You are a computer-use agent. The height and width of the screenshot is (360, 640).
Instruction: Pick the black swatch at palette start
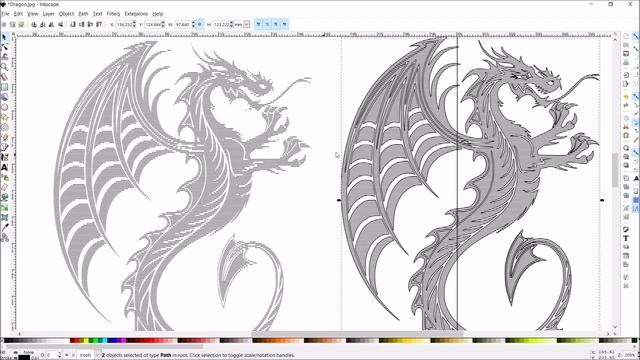click(x=6, y=340)
